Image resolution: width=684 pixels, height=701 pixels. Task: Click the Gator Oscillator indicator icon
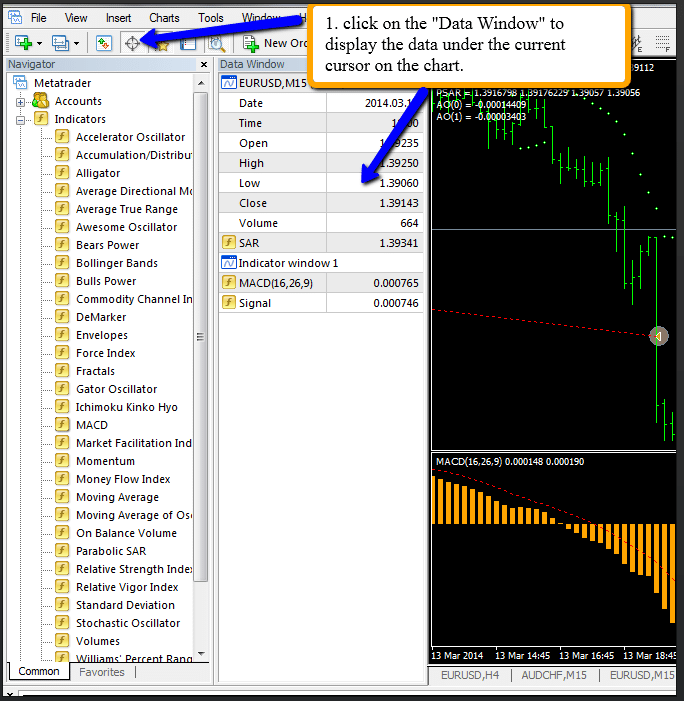[x=62, y=388]
